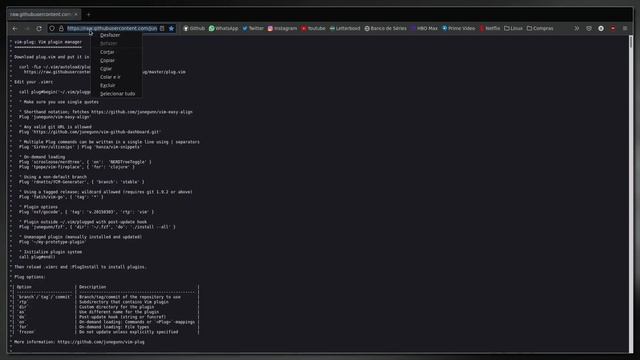This screenshot has width=640, height=360.
Task: Click 'Any valid git URL is allowed' line
Action: (55, 127)
